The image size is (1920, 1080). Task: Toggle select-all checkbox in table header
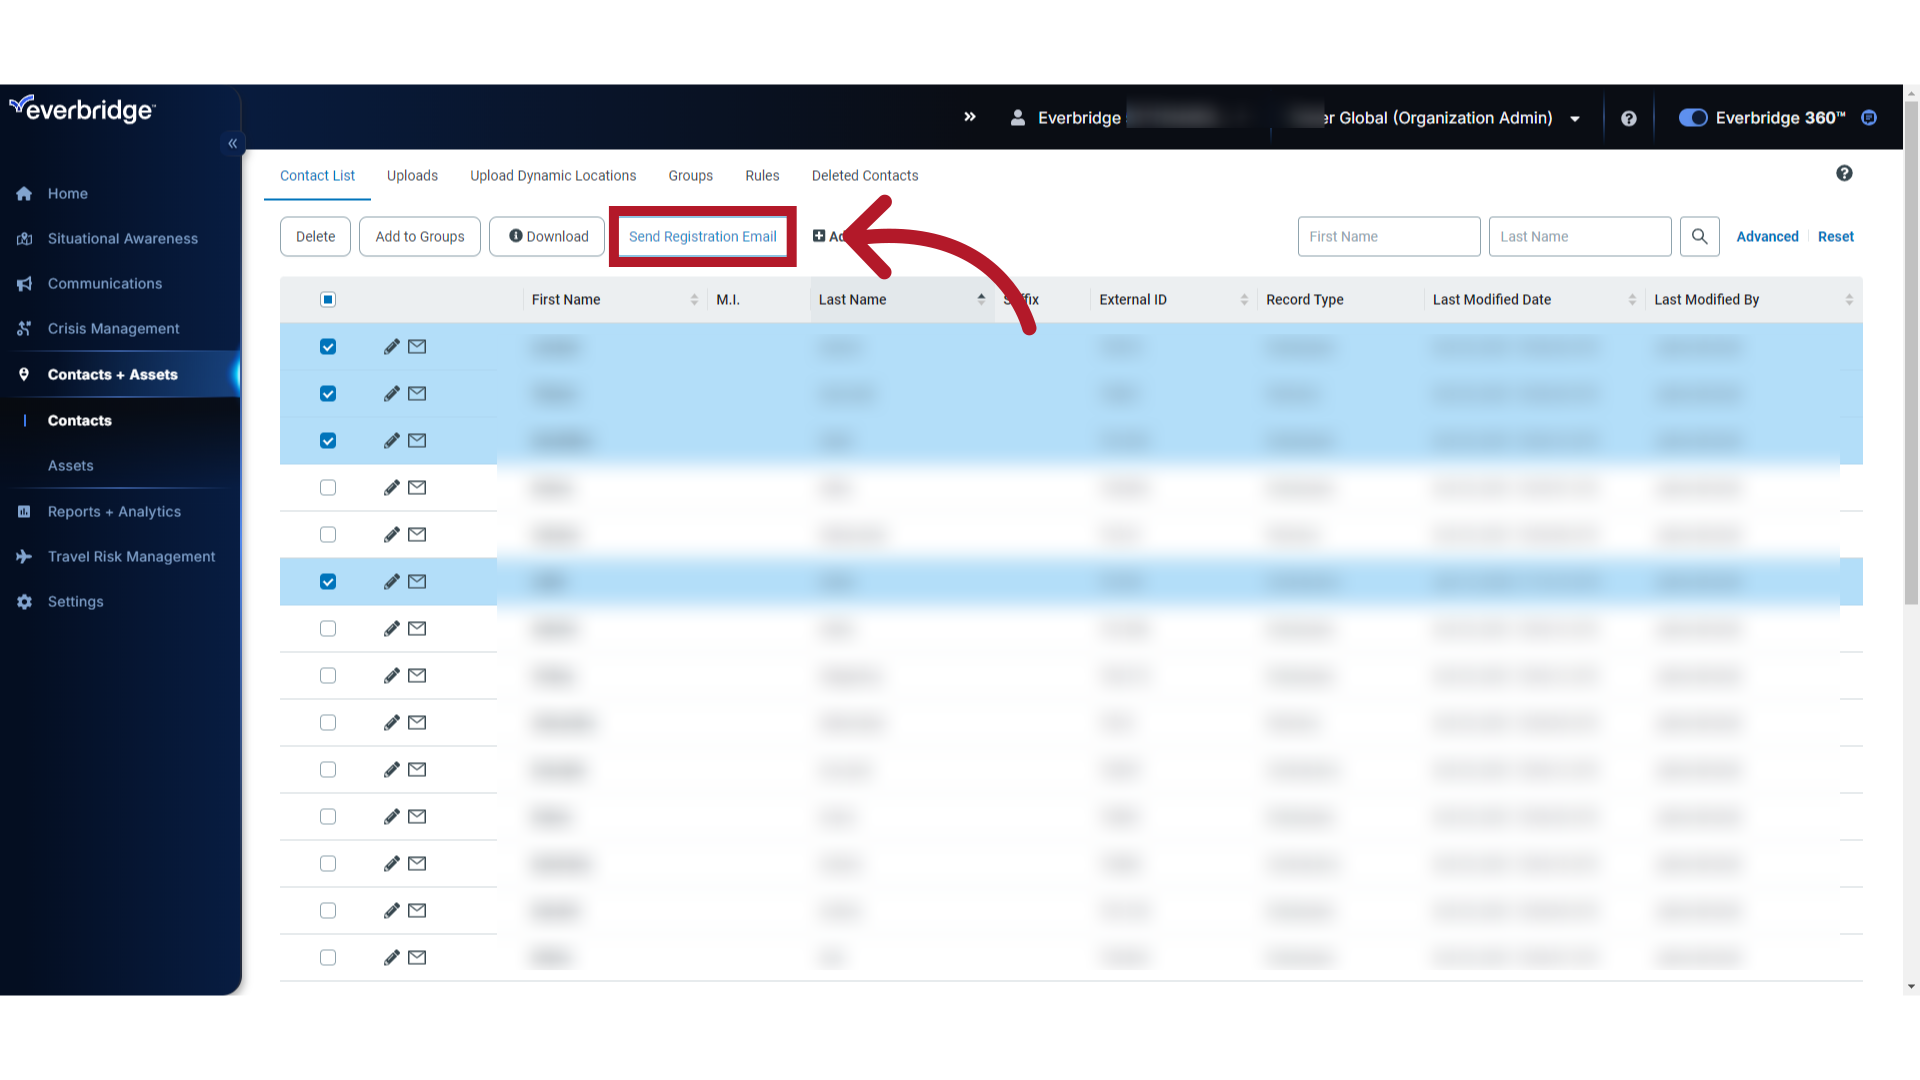click(x=328, y=300)
